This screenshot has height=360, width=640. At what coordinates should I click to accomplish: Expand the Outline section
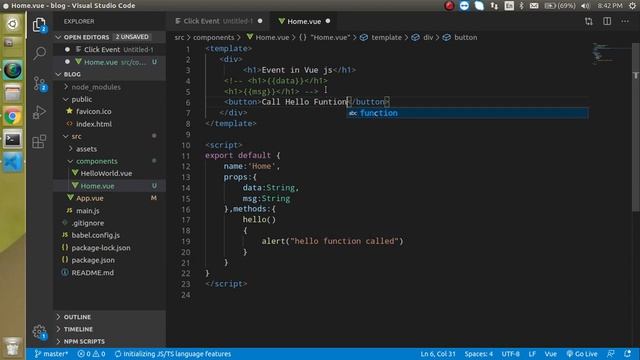coord(109,317)
